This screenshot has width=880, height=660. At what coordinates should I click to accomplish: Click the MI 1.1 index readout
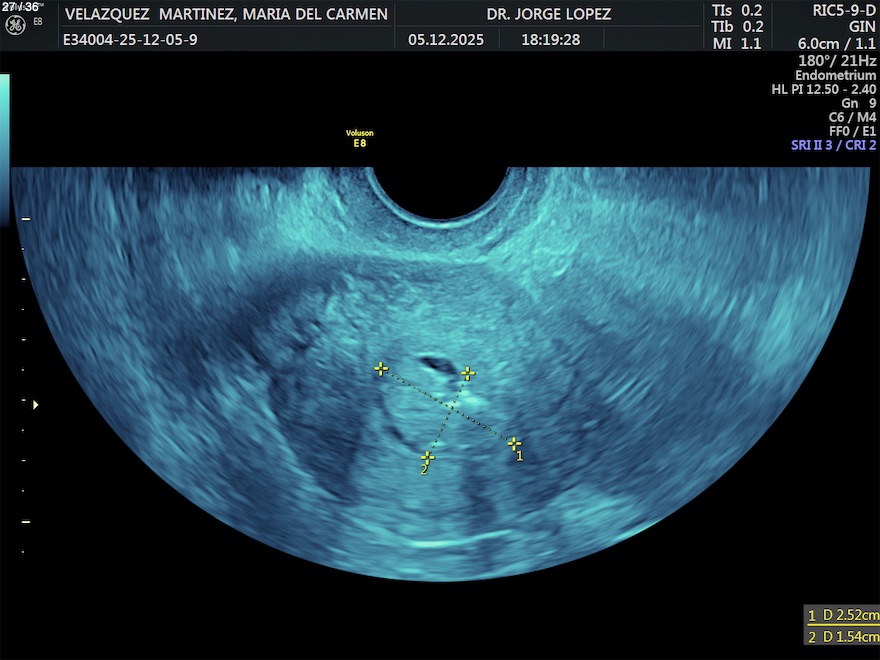(737, 43)
